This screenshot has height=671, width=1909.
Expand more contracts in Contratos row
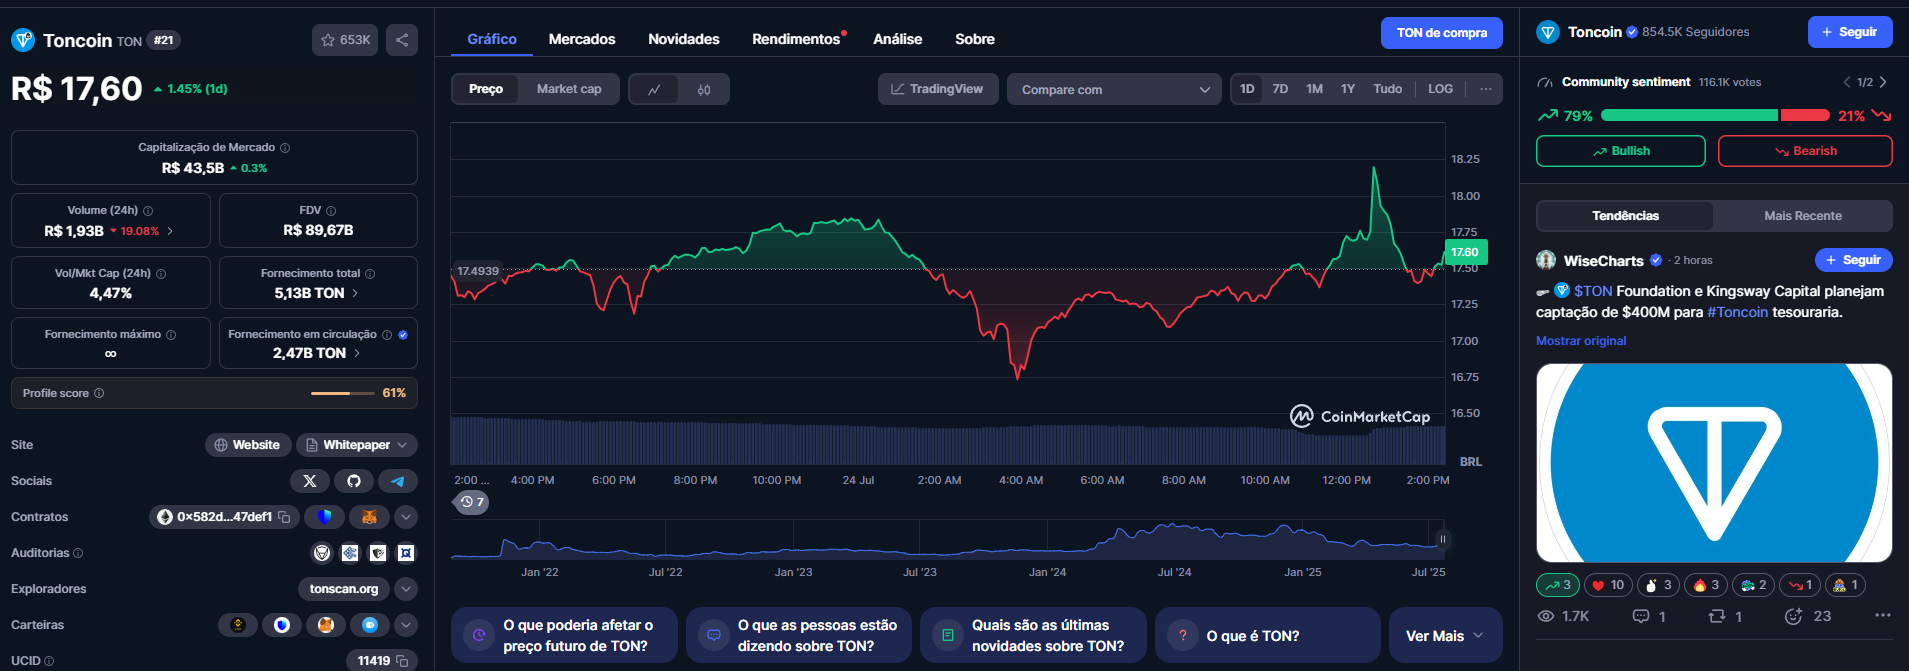point(406,517)
